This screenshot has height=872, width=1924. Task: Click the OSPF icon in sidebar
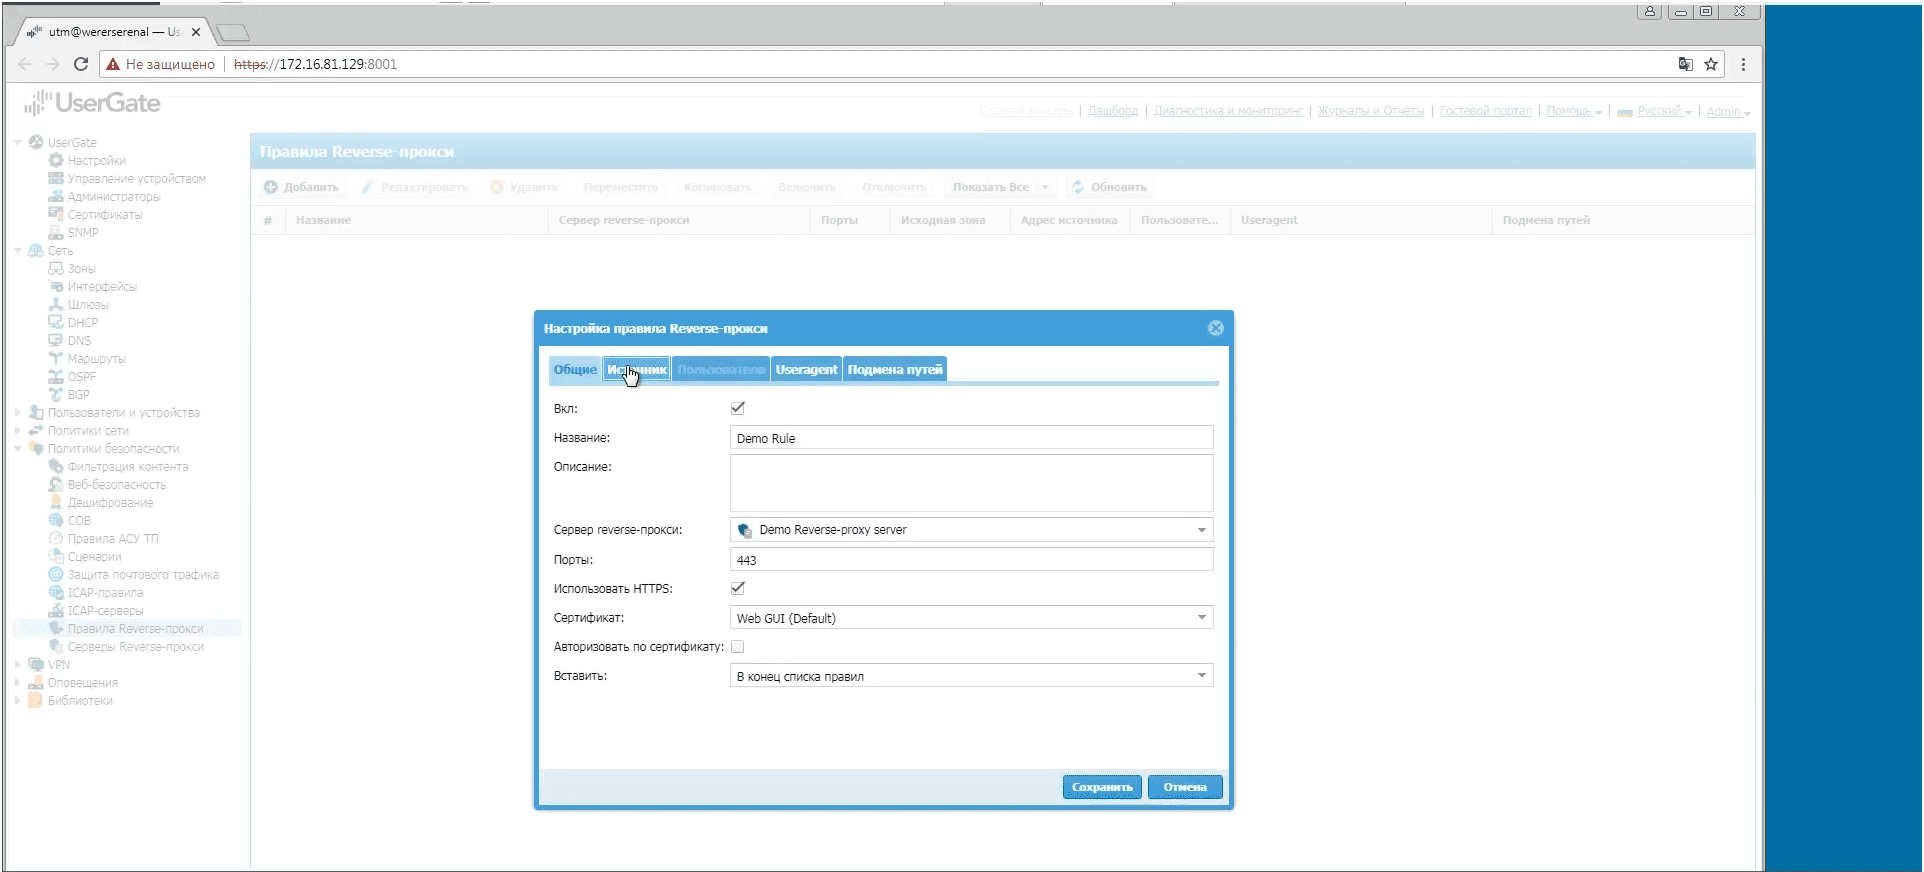click(56, 376)
